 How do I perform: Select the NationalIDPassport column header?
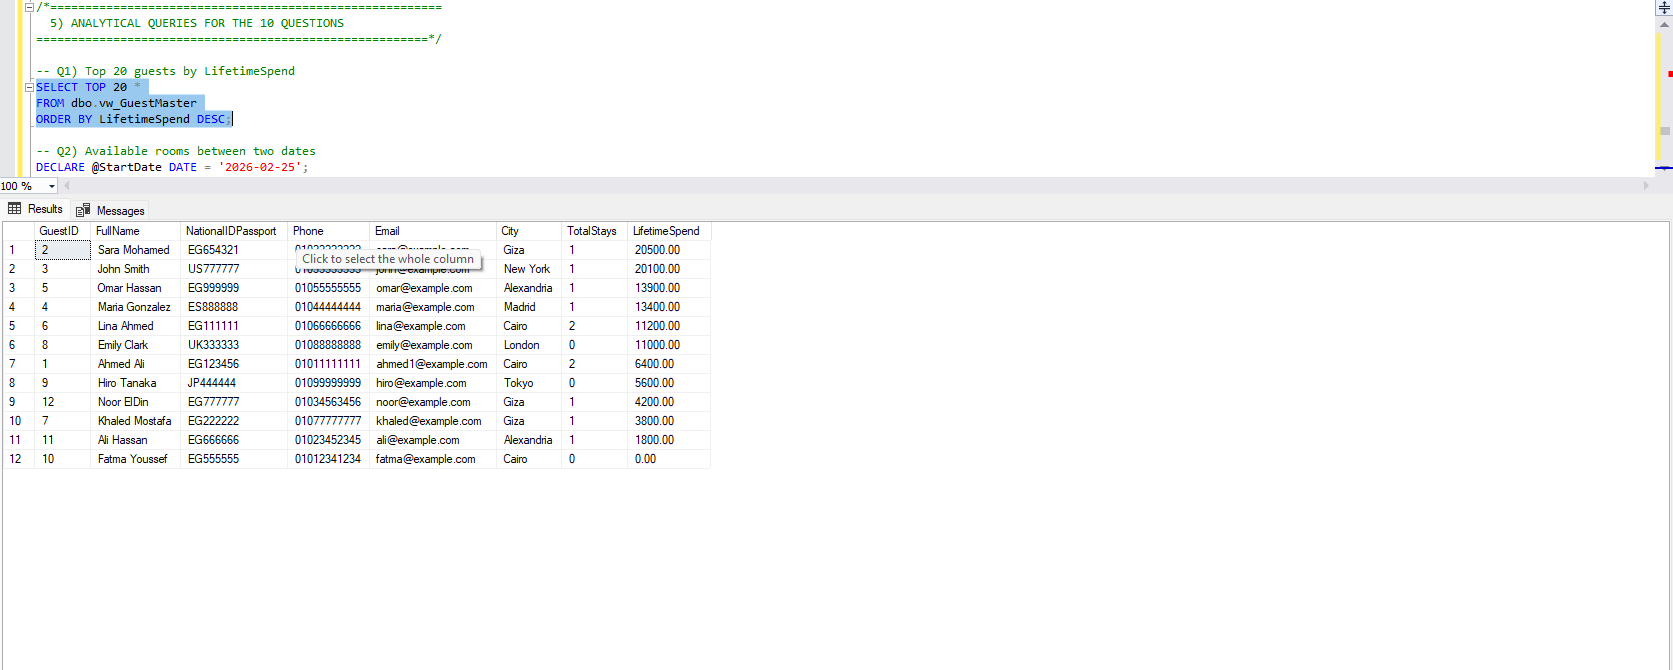tap(234, 231)
